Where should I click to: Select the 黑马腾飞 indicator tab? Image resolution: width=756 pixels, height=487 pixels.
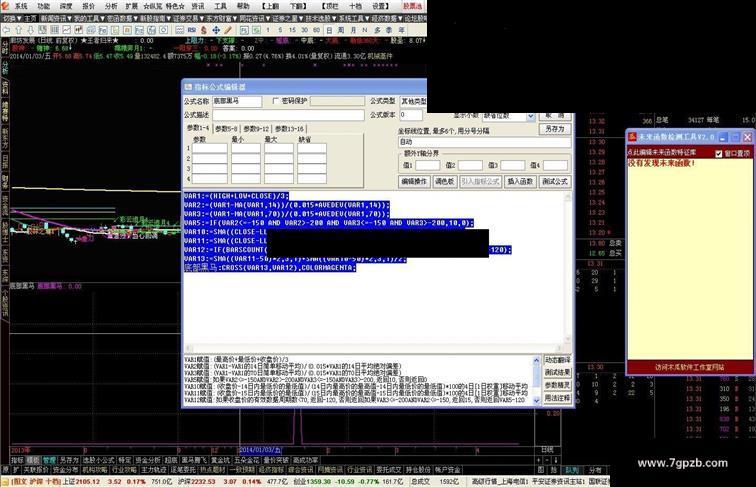pos(194,460)
